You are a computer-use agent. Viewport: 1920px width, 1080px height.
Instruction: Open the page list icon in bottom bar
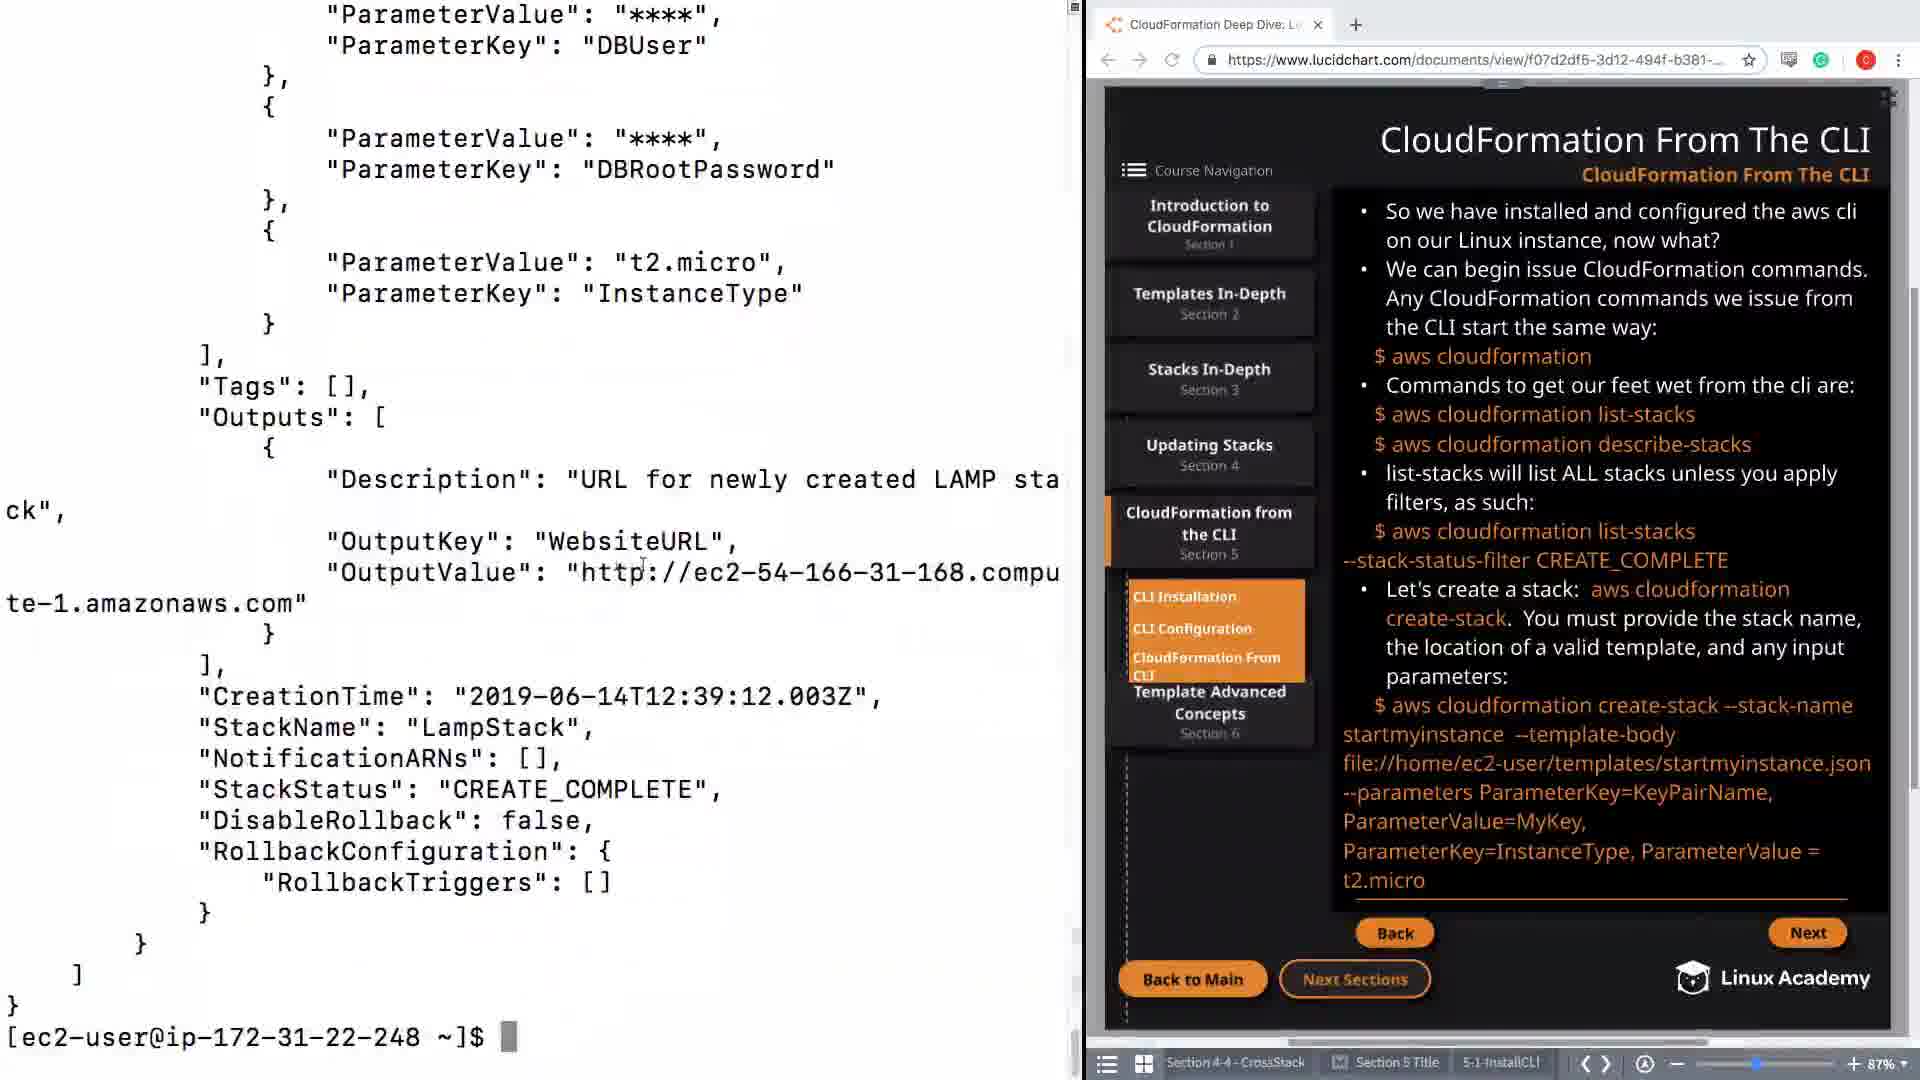tap(1106, 1064)
